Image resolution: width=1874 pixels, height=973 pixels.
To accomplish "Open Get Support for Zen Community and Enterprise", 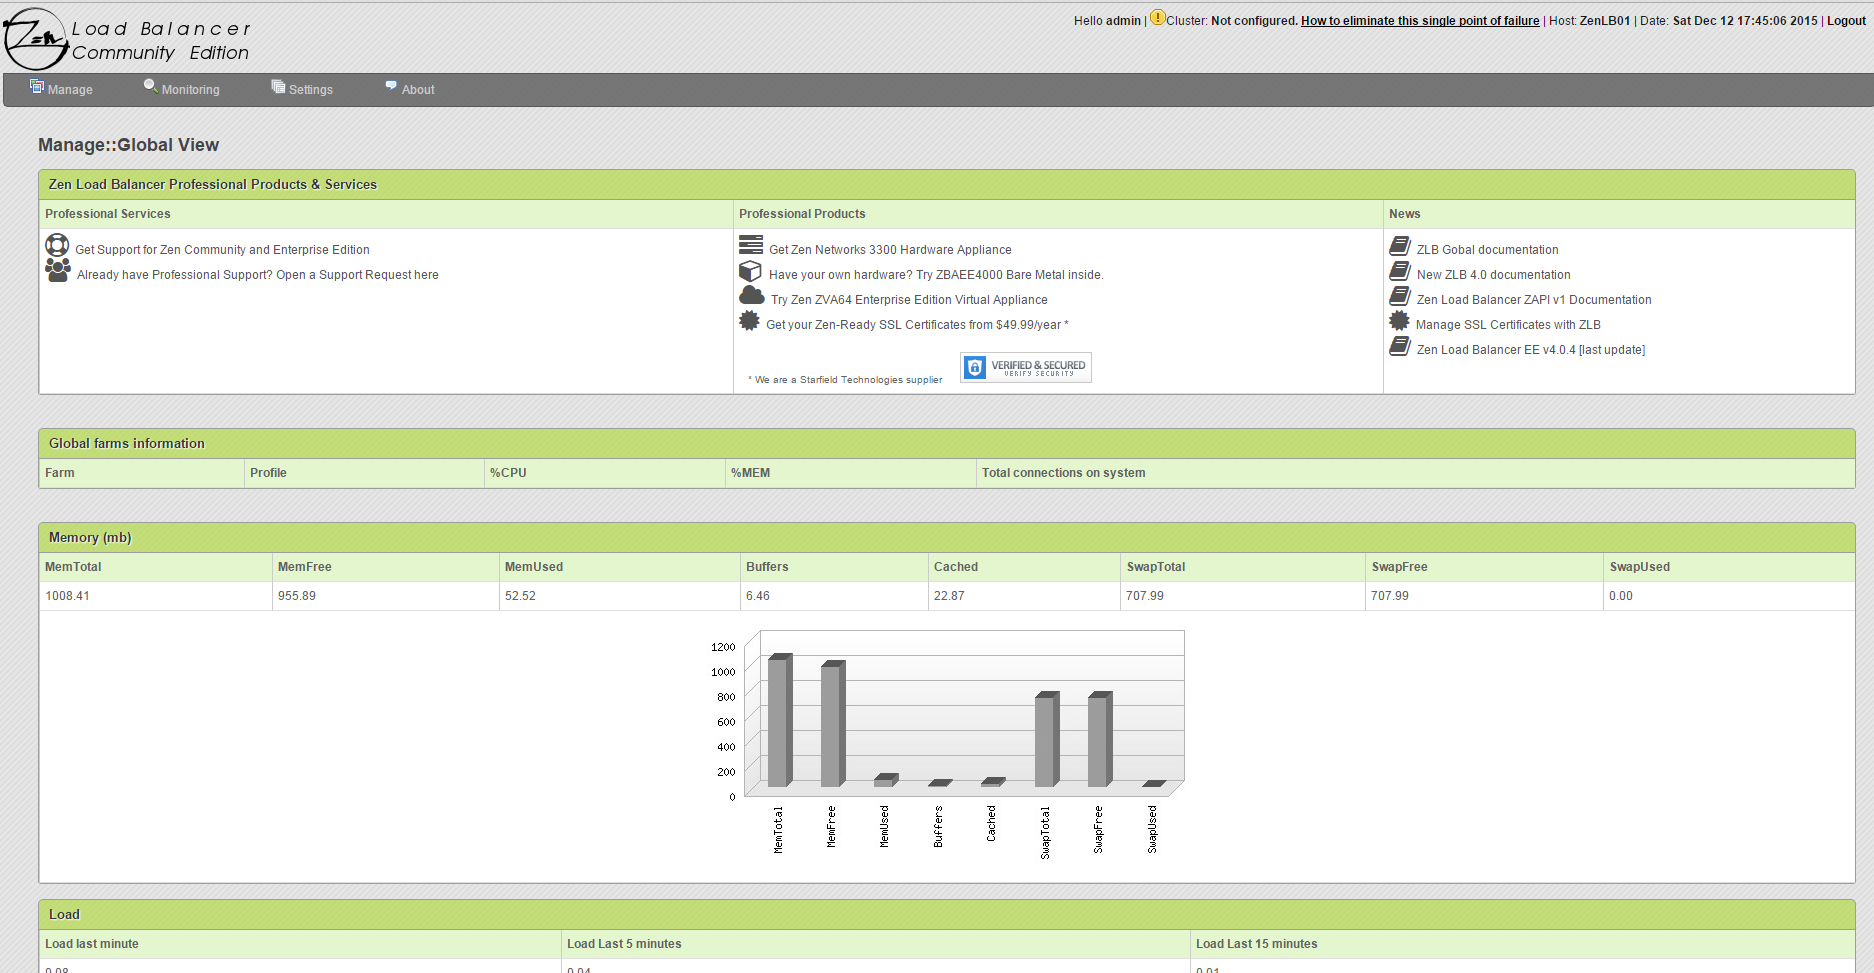I will pyautogui.click(x=222, y=250).
